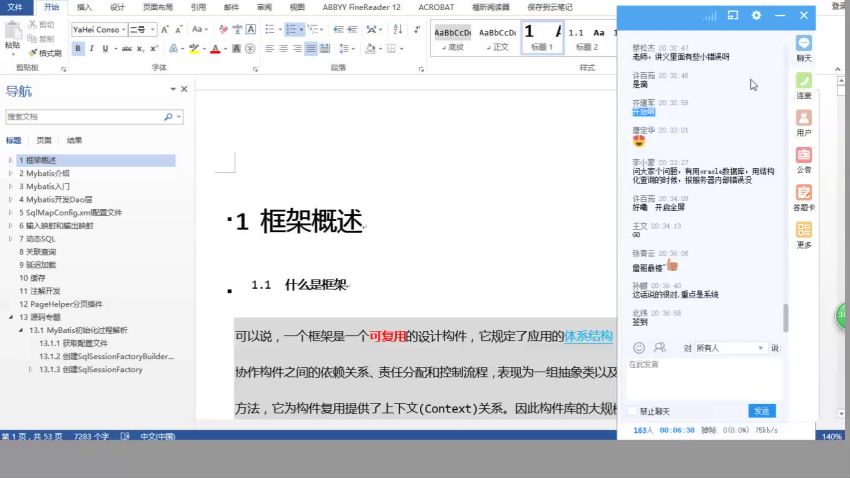Open the Page Layout ribbon tab

click(x=158, y=7)
